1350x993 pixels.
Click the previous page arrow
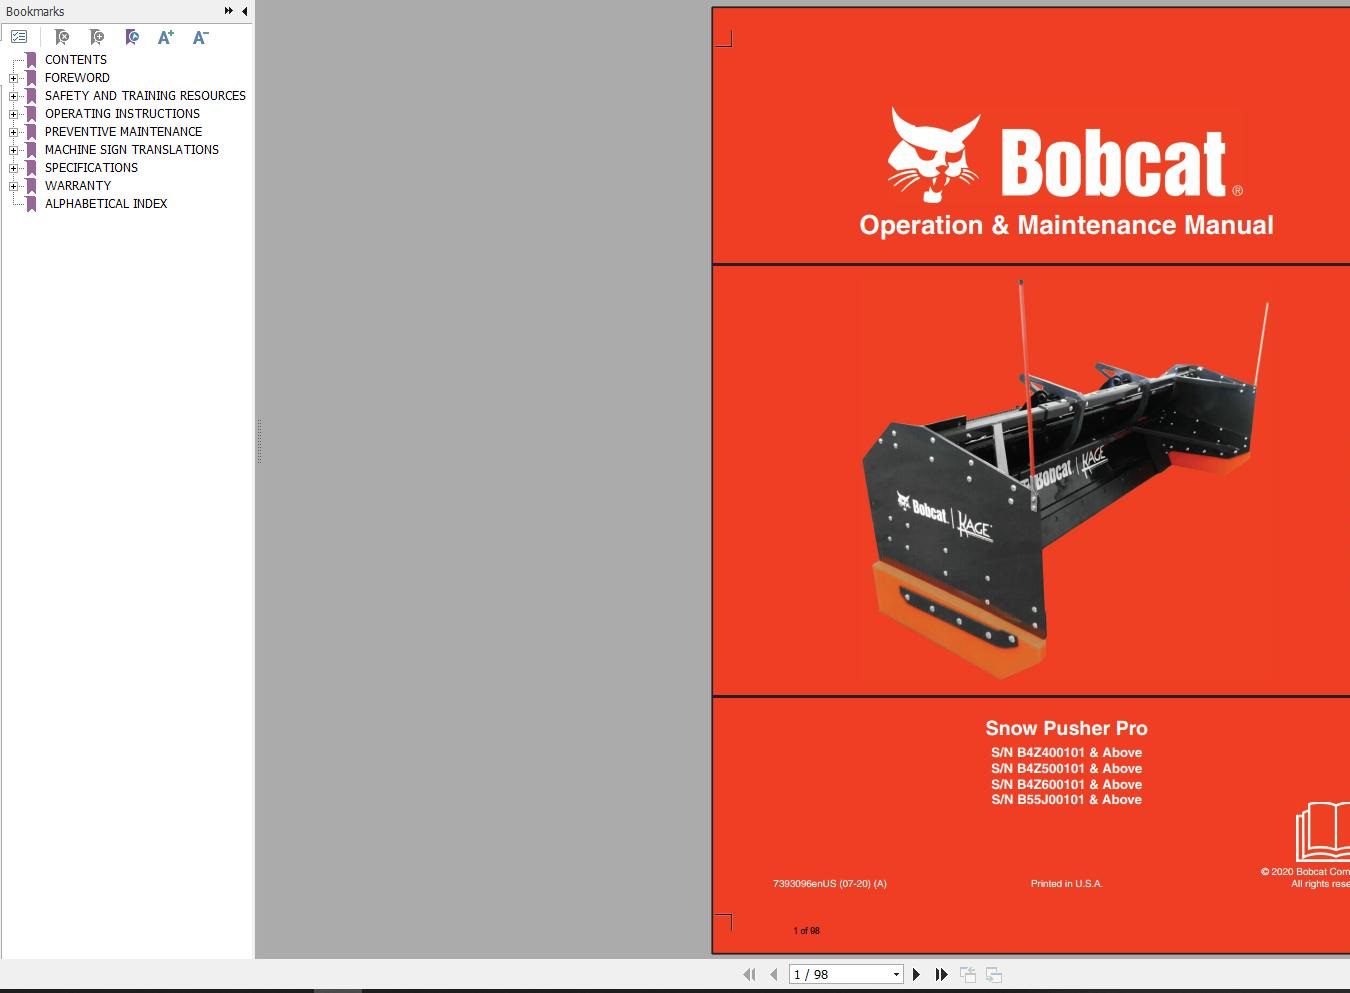(773, 974)
